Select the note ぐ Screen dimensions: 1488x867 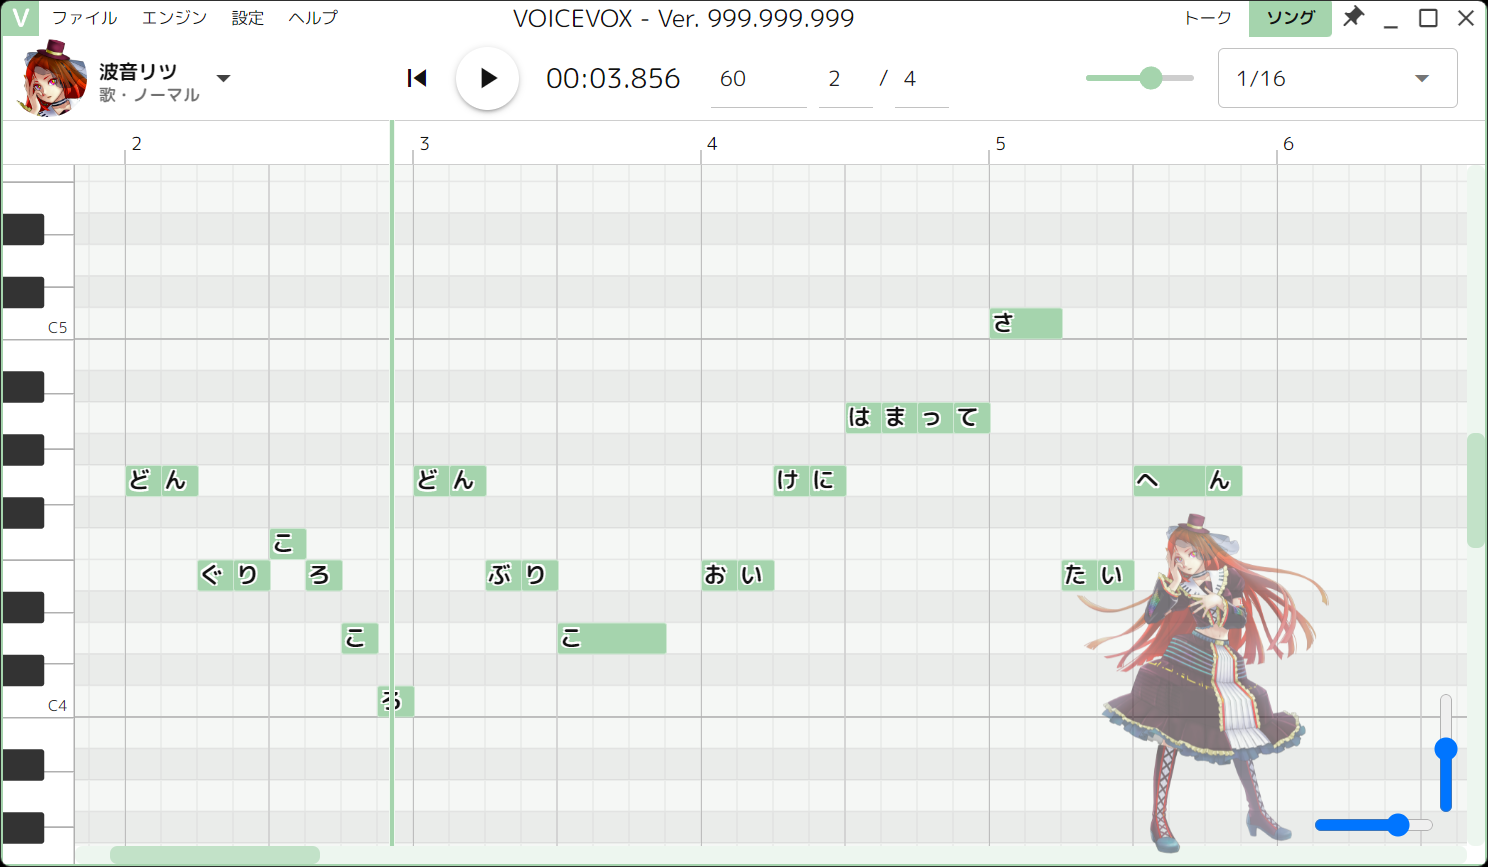(x=216, y=575)
